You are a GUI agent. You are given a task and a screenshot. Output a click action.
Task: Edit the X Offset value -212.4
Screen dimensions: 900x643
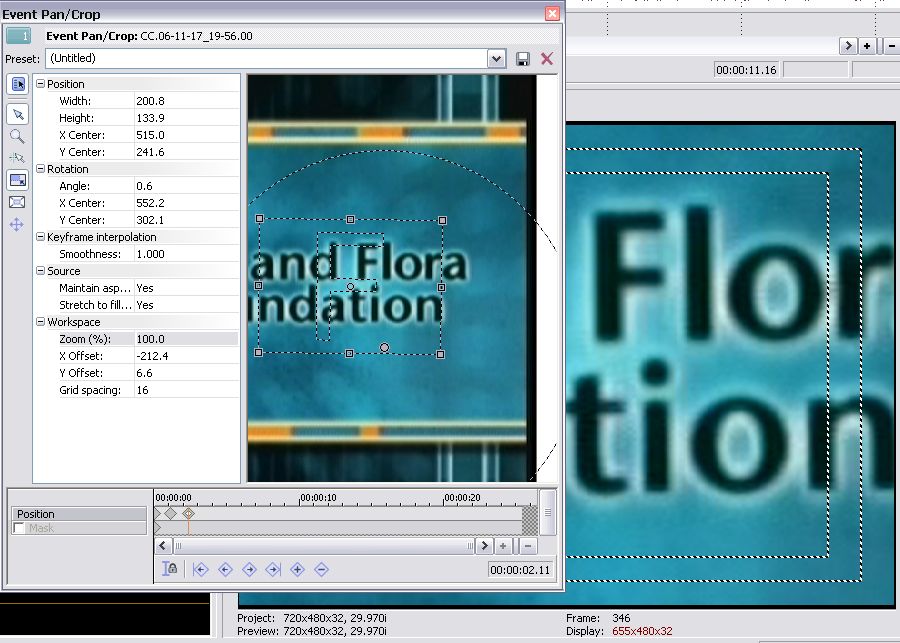coord(187,356)
